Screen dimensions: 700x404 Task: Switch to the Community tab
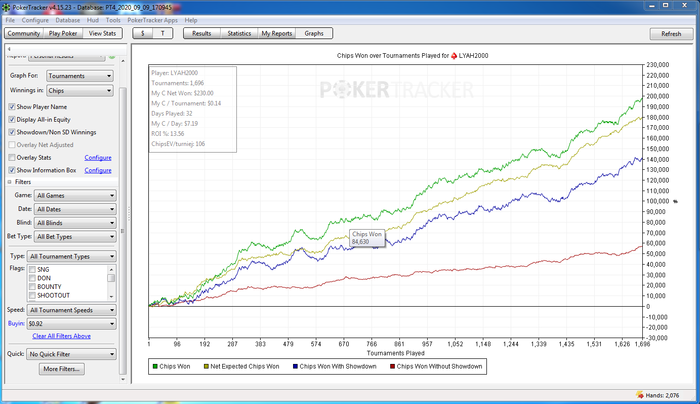(x=24, y=33)
